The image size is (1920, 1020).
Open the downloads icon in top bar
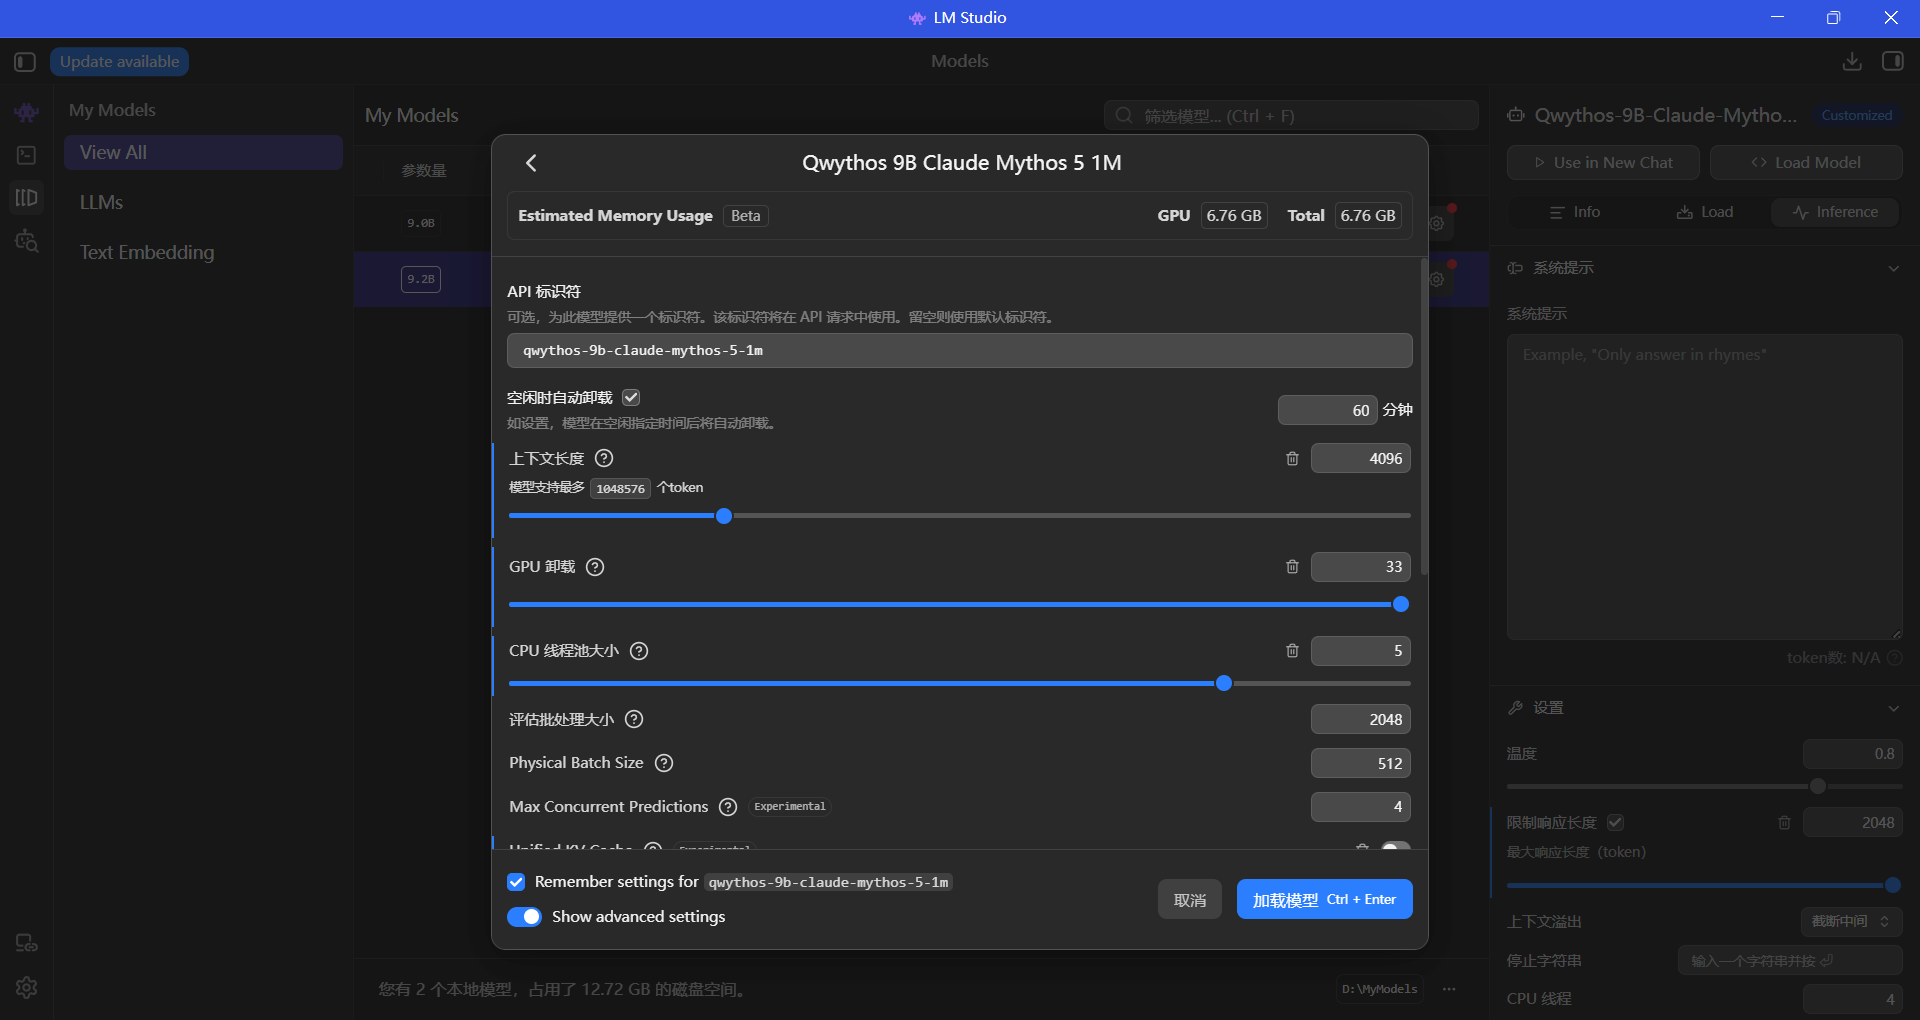click(x=1852, y=62)
